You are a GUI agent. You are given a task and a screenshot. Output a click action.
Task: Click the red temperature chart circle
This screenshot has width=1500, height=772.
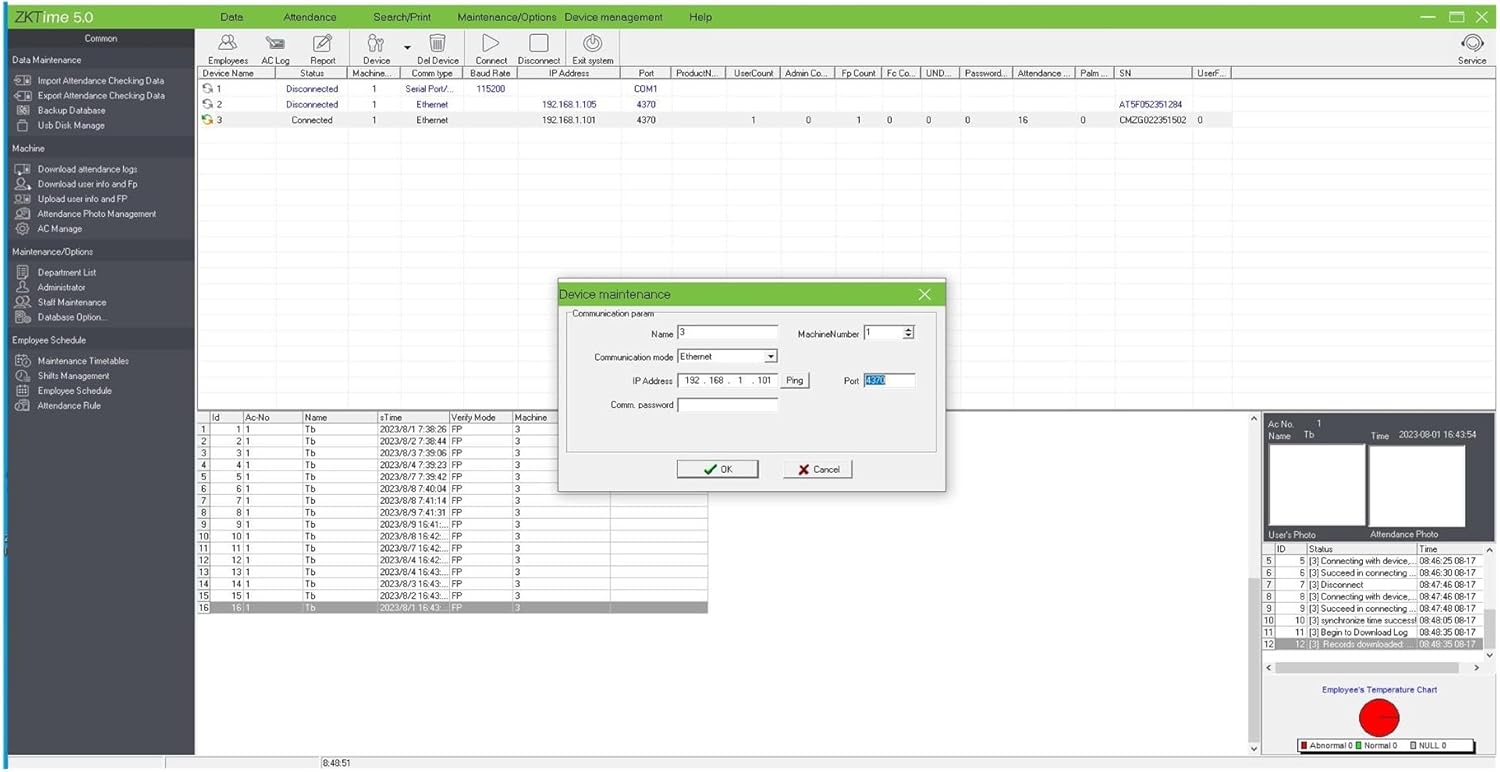click(1379, 717)
